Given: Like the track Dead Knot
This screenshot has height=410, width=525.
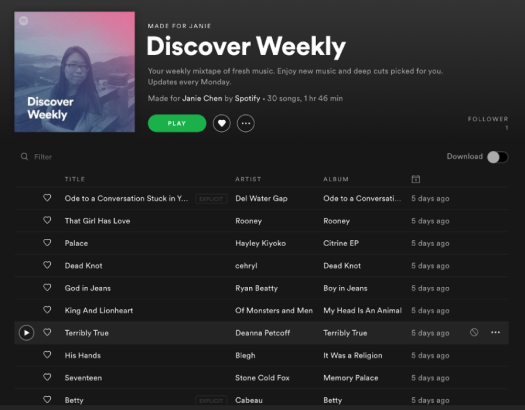Looking at the screenshot, I should pos(47,265).
